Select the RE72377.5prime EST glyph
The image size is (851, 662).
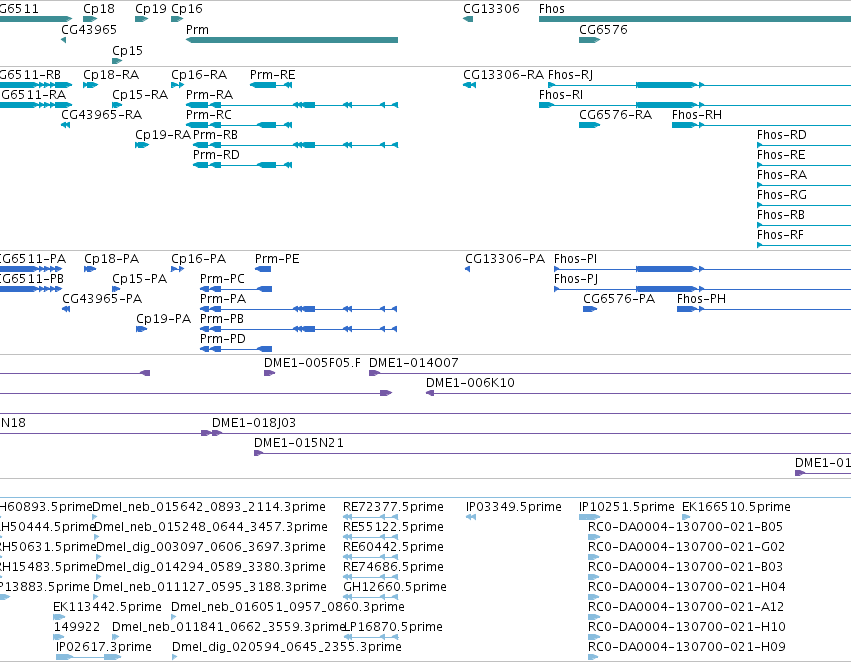371,517
